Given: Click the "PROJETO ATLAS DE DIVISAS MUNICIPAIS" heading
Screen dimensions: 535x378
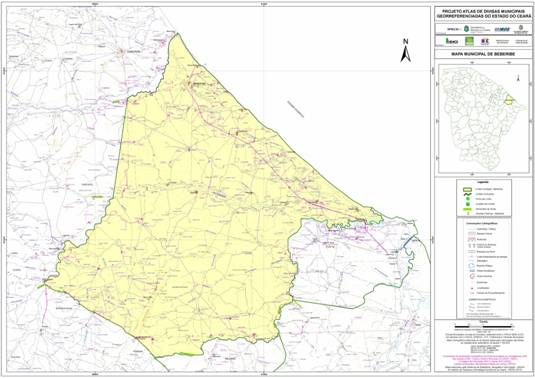Looking at the screenshot, I should 484,11.
